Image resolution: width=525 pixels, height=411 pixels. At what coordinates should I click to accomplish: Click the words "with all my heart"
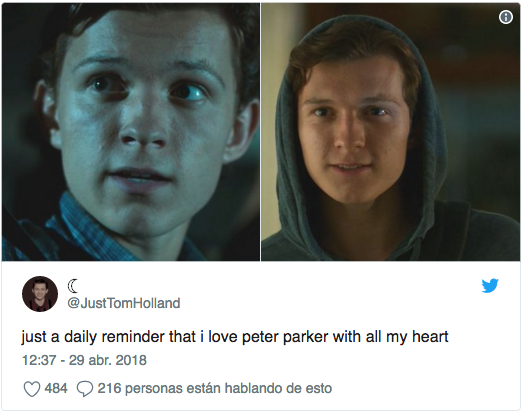(390, 337)
